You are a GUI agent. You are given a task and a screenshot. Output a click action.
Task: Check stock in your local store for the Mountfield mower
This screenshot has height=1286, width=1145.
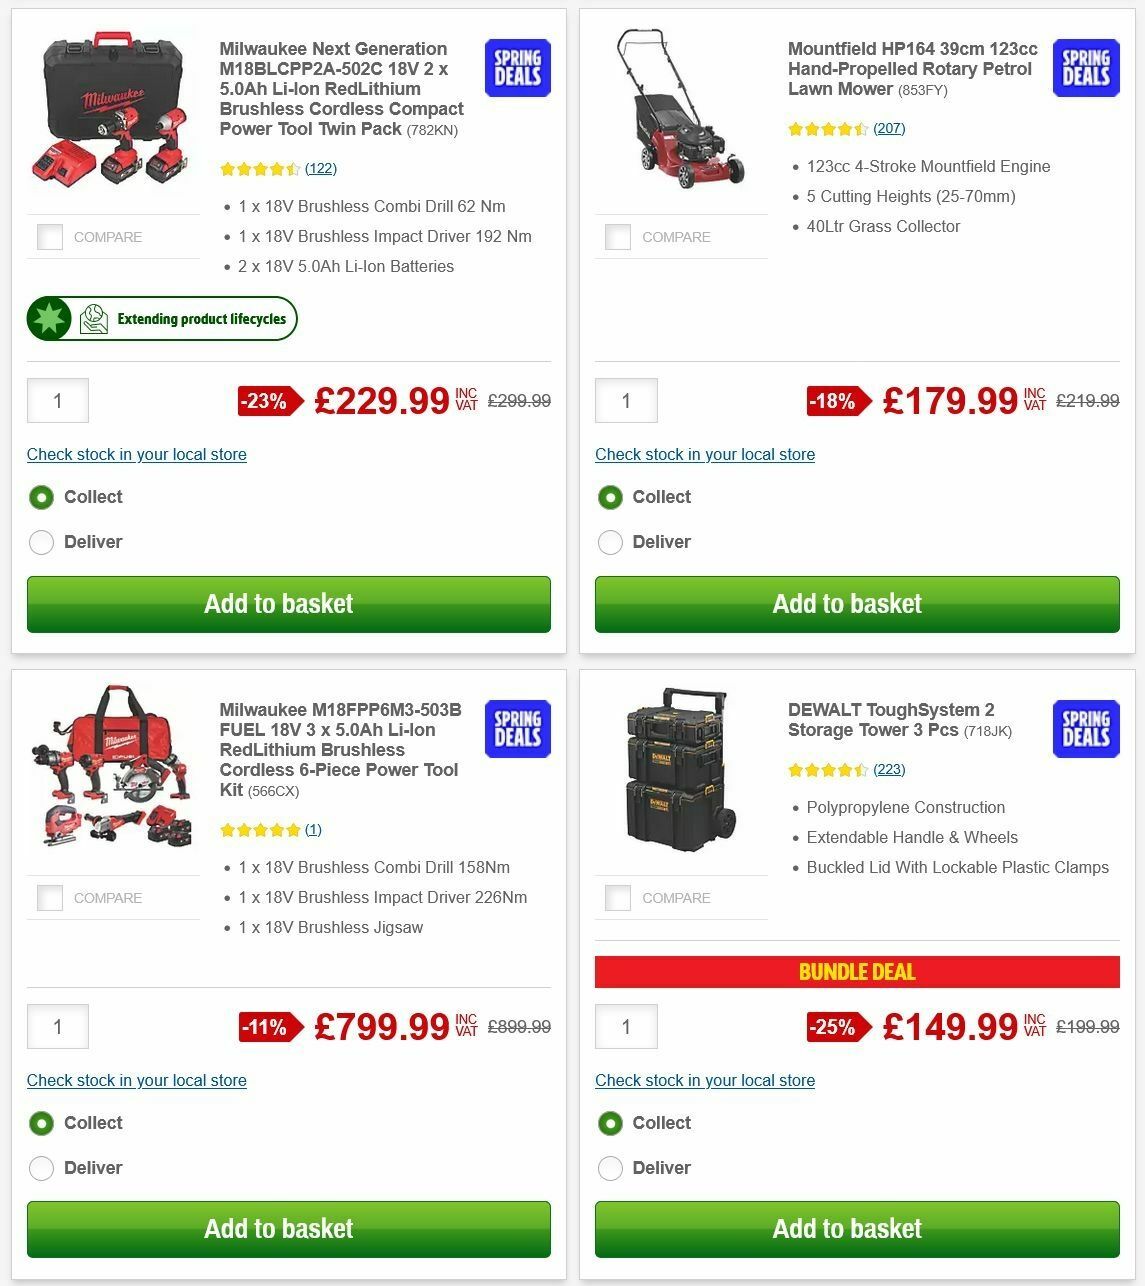click(x=704, y=455)
